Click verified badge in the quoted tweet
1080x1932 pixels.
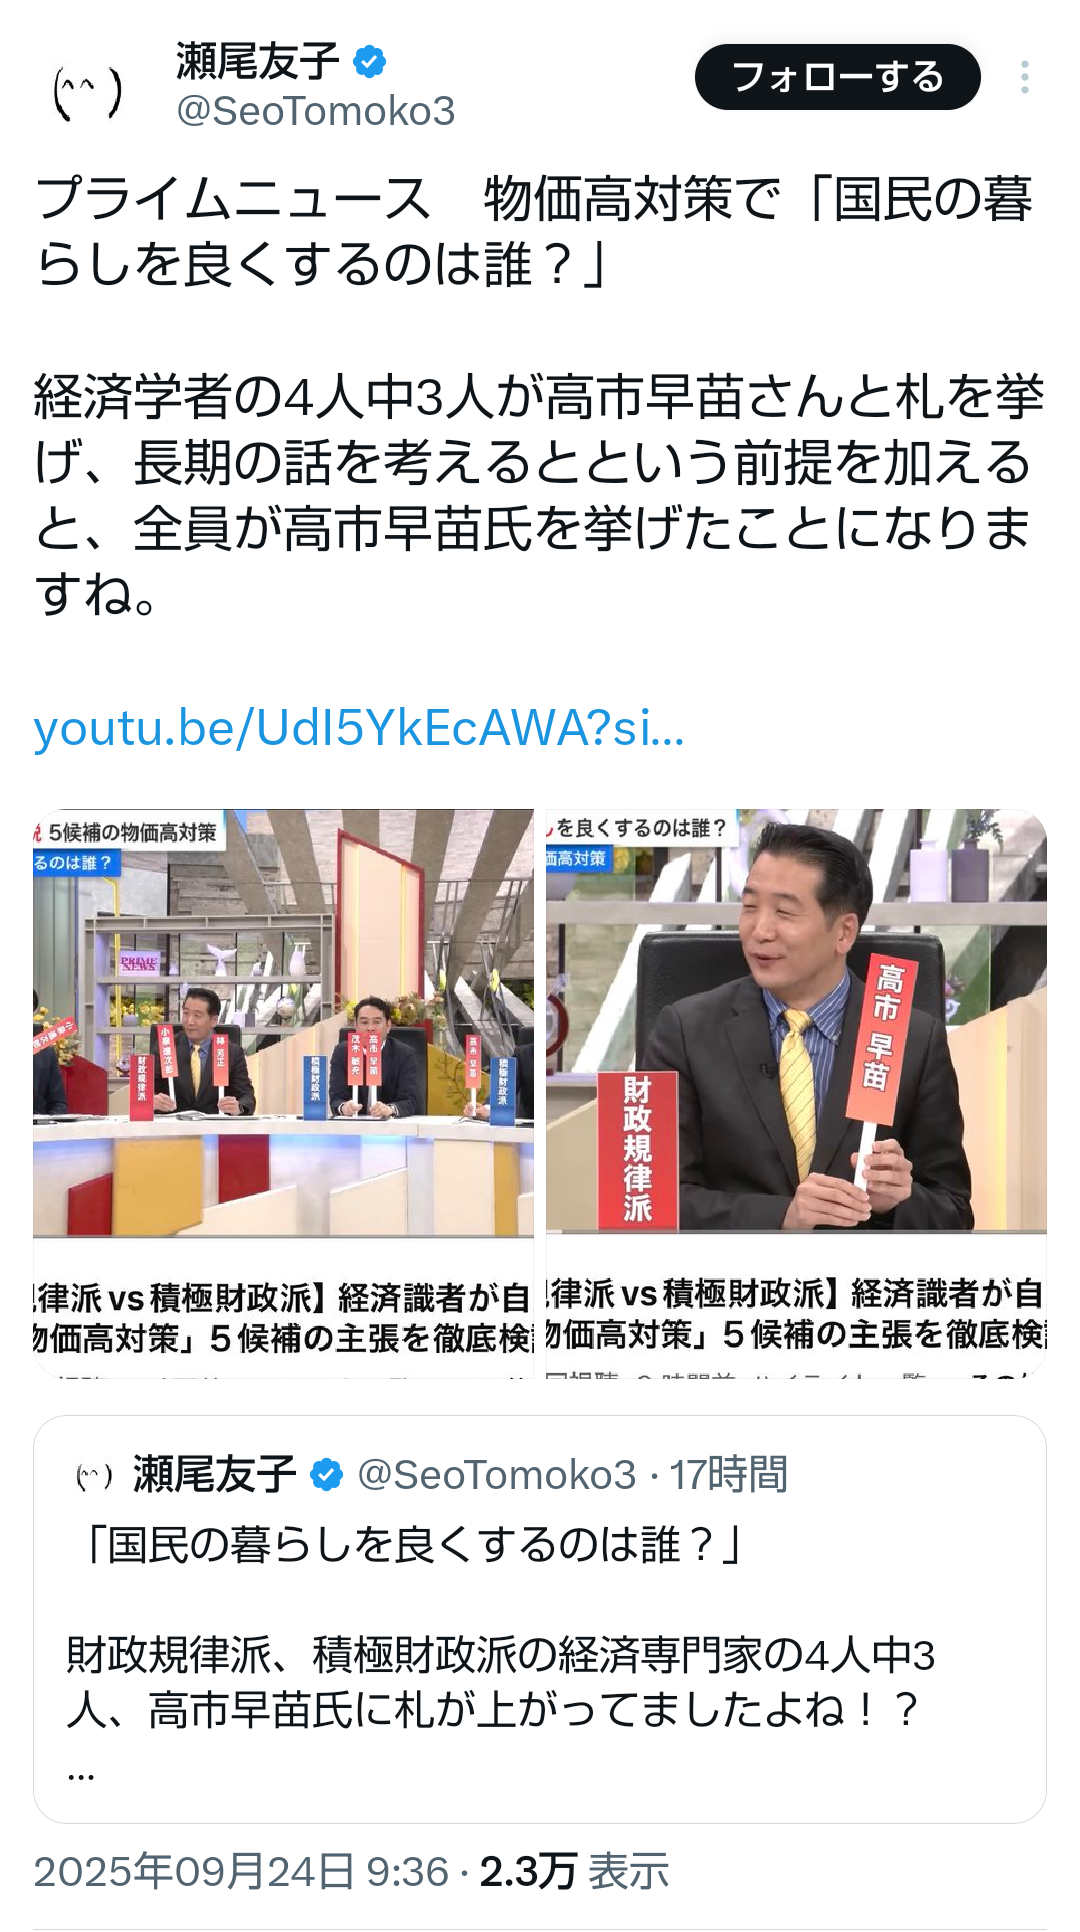click(326, 1475)
